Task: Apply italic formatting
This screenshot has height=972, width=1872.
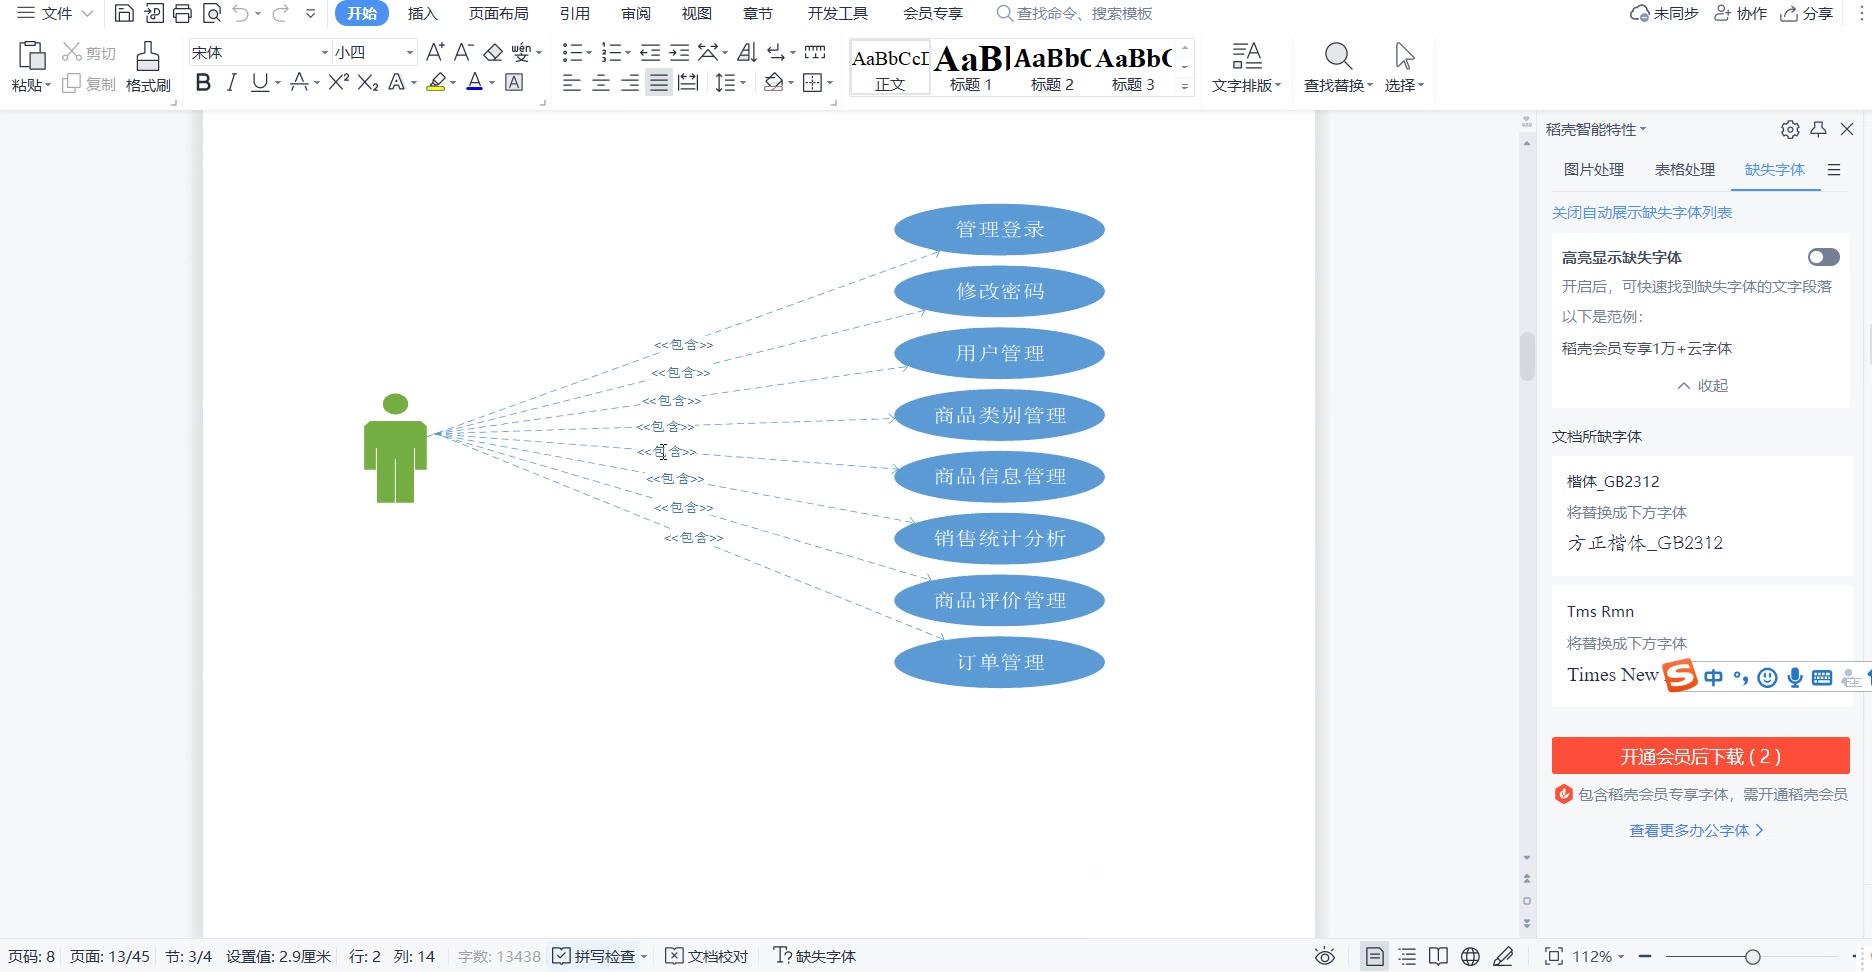Action: [x=231, y=82]
